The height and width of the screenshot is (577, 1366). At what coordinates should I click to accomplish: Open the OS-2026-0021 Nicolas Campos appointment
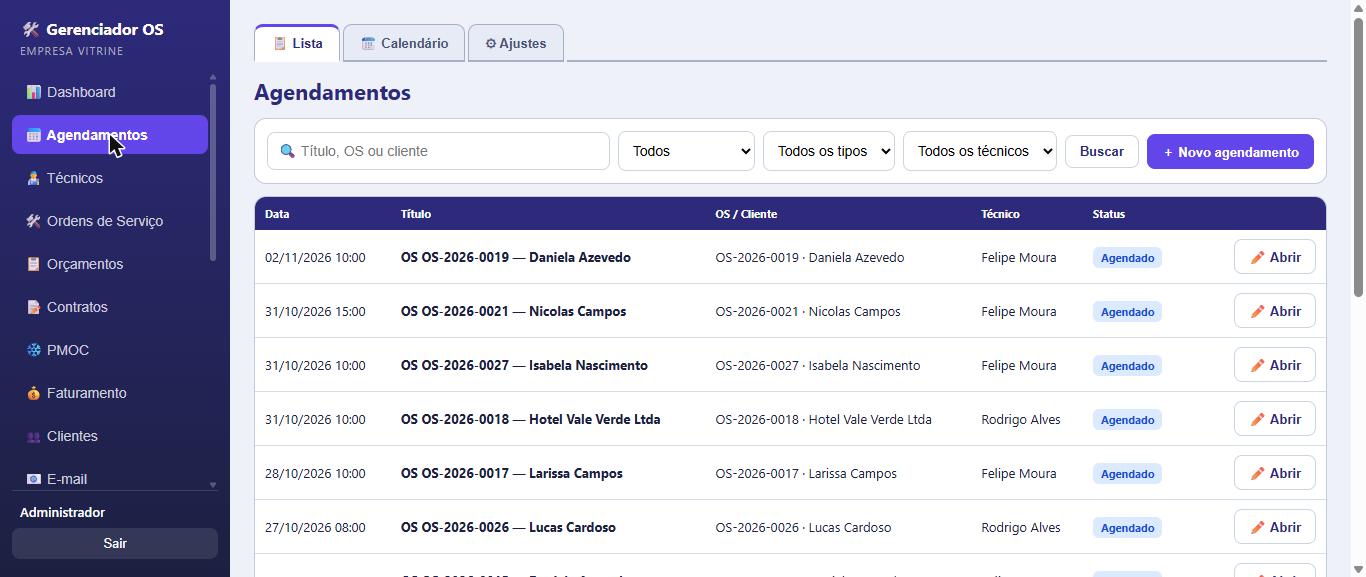pyautogui.click(x=1274, y=311)
